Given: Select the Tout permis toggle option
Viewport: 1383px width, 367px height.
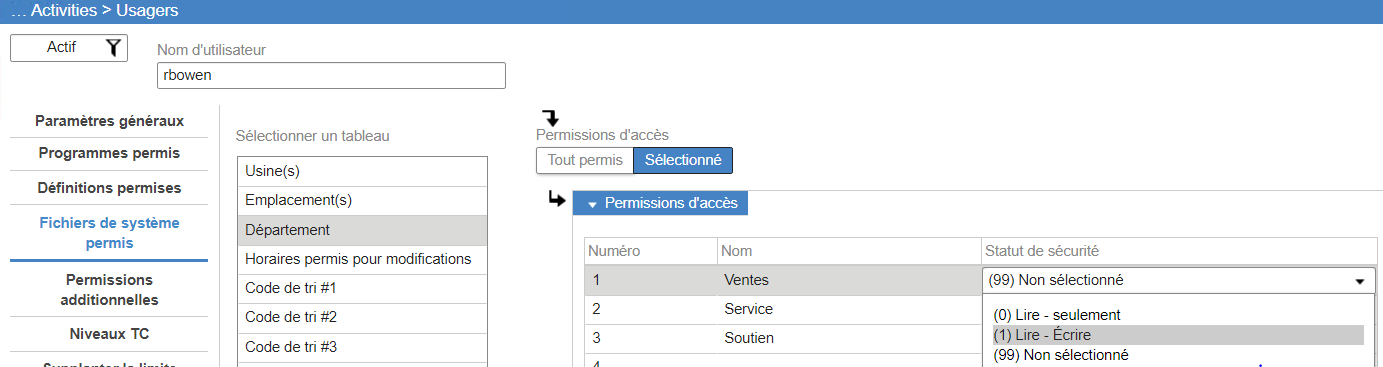Looking at the screenshot, I should pyautogui.click(x=585, y=160).
